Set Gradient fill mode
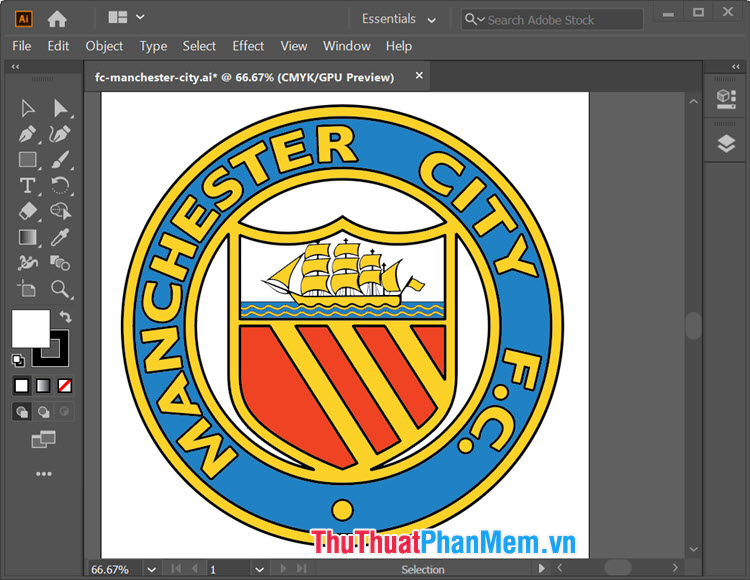The width and height of the screenshot is (750, 580). (43, 386)
